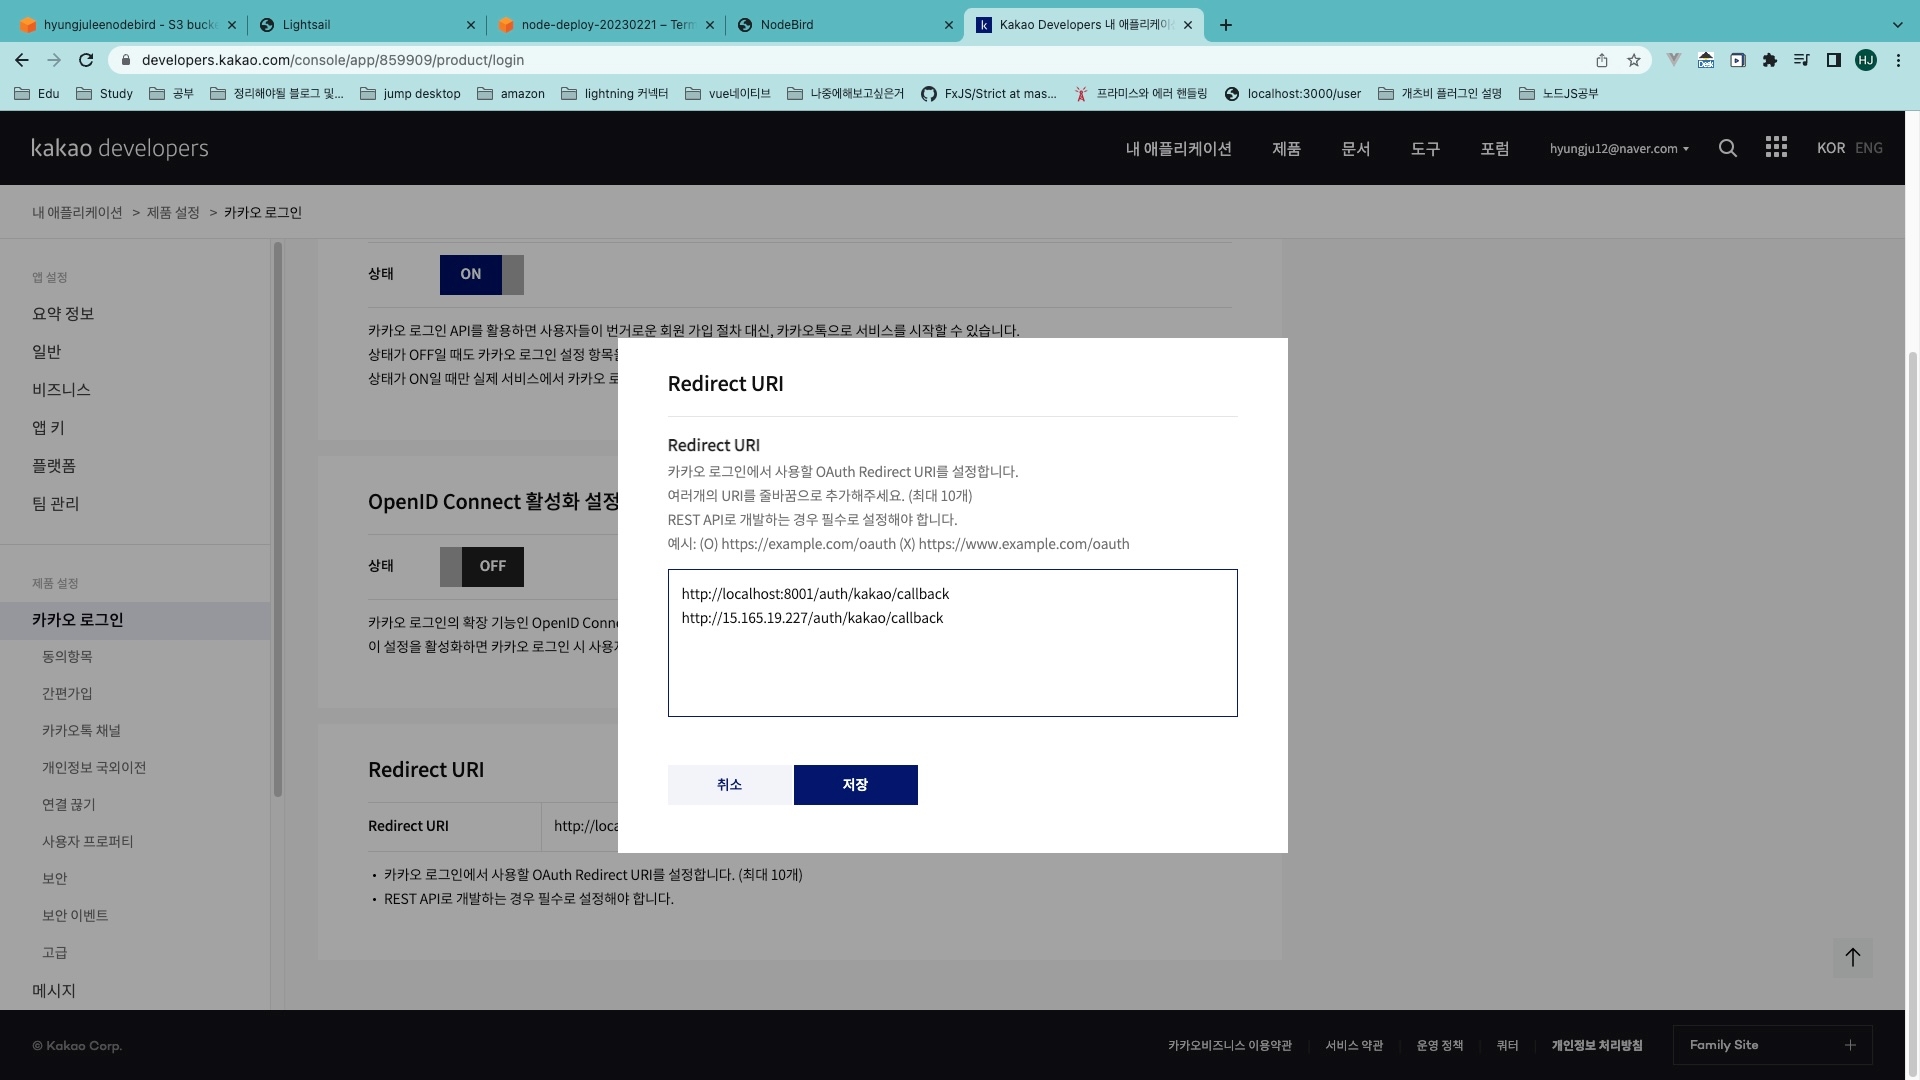Viewport: 1920px width, 1080px height.
Task: Click the site info lock icon
Action: (126, 60)
